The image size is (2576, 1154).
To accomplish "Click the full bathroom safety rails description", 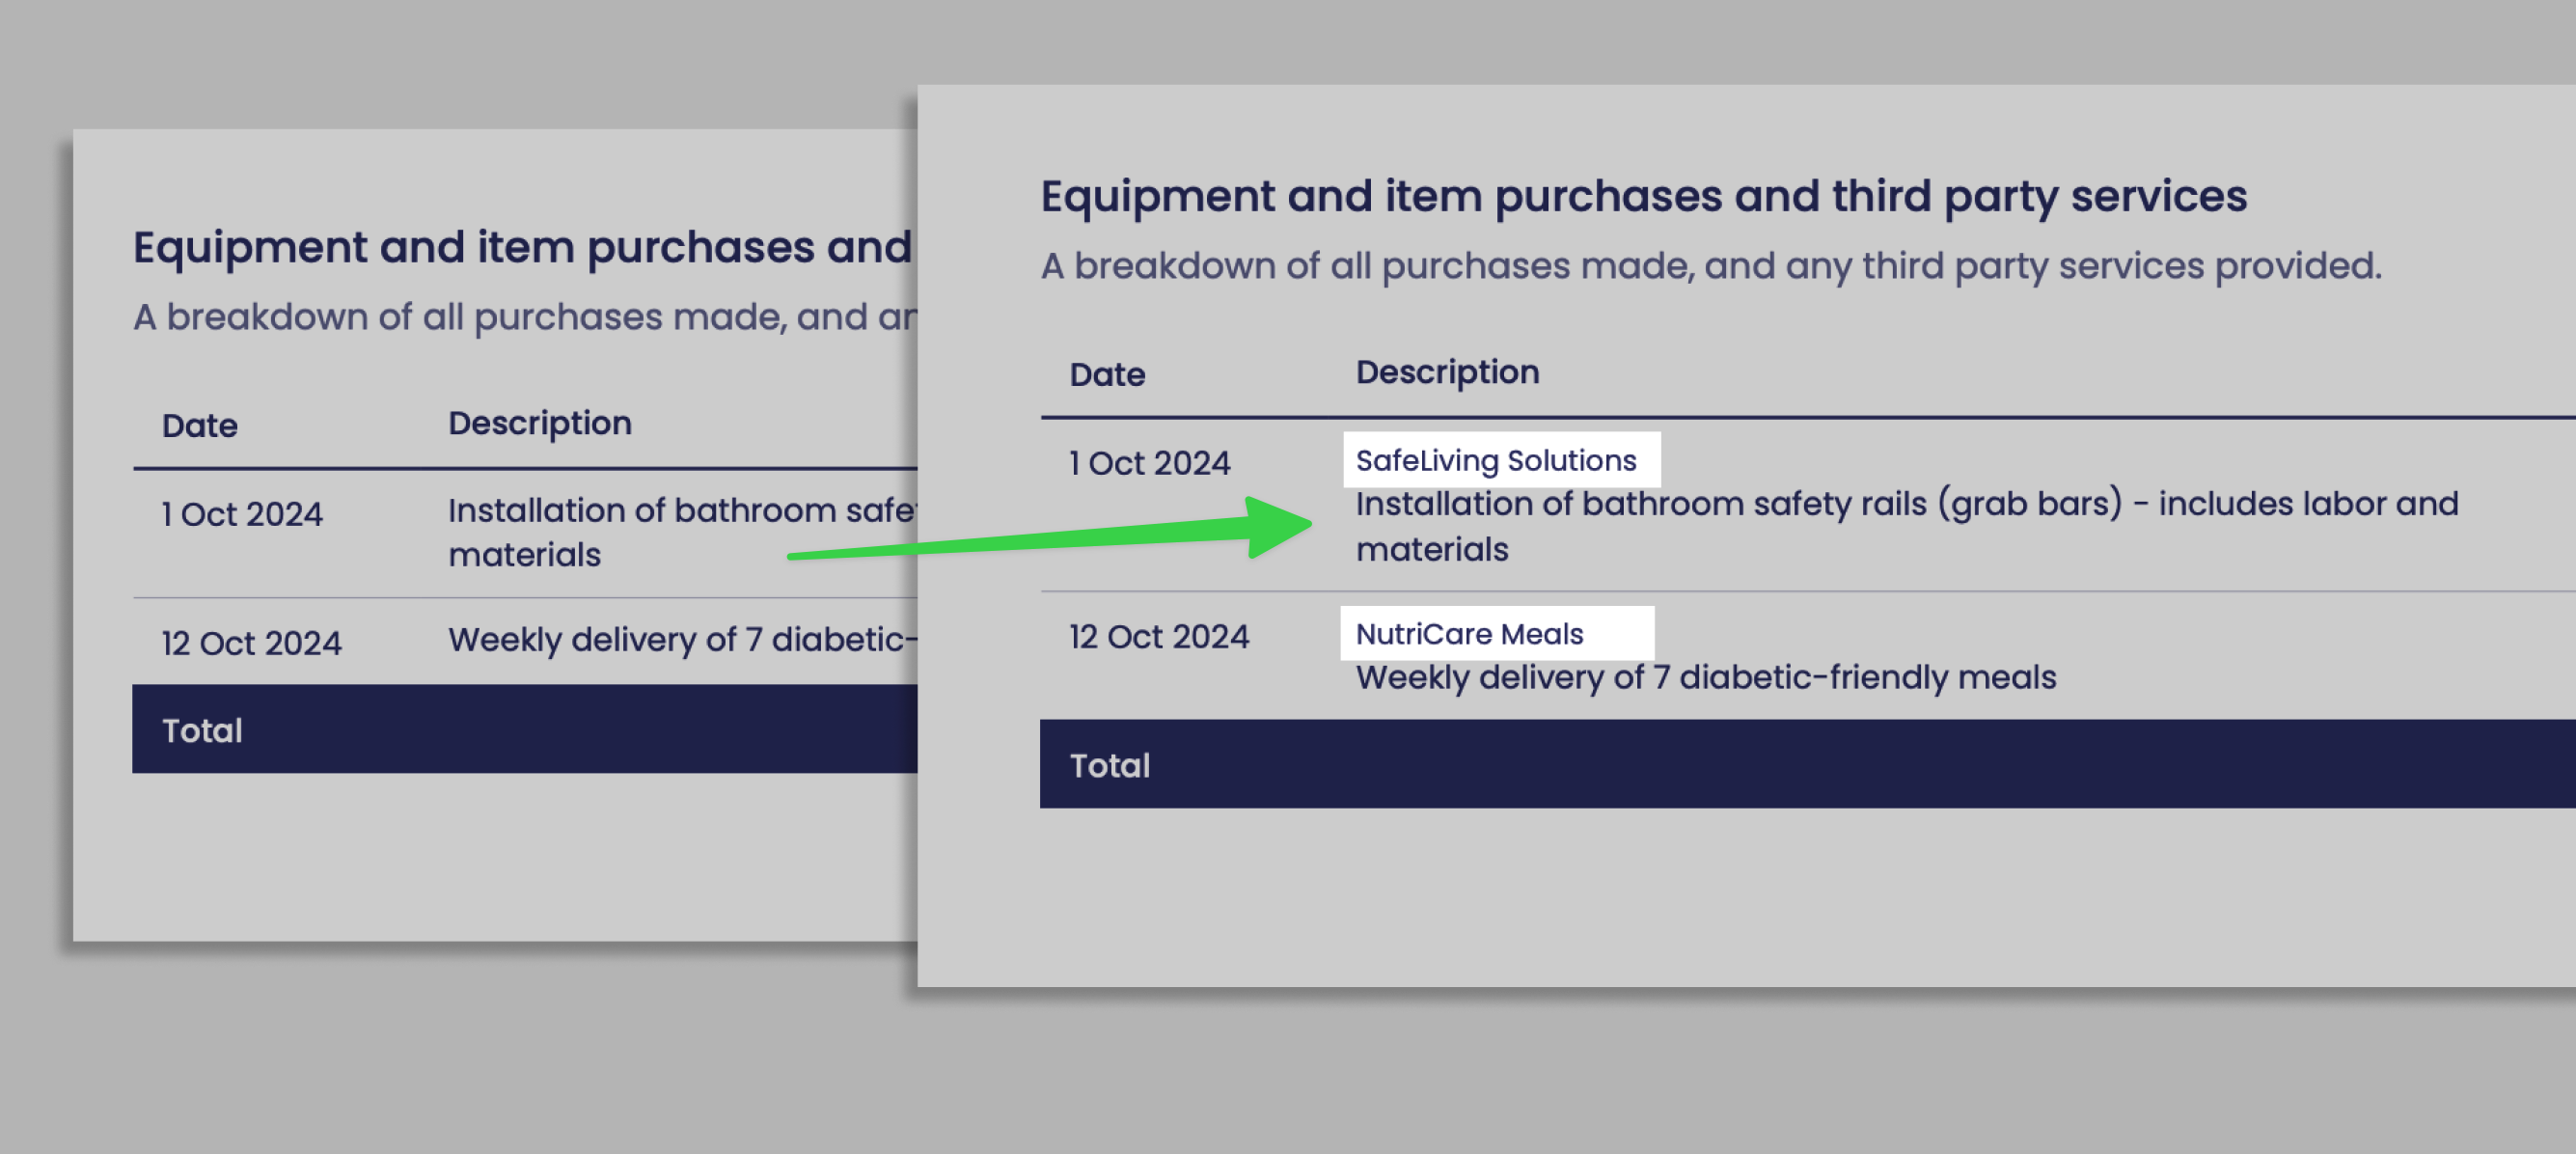I will (1905, 526).
